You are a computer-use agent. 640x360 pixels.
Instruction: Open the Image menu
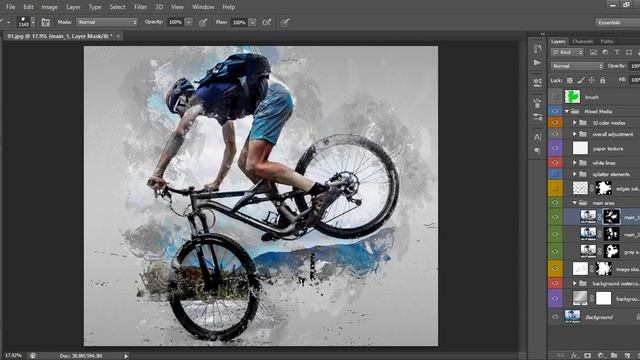(x=49, y=7)
